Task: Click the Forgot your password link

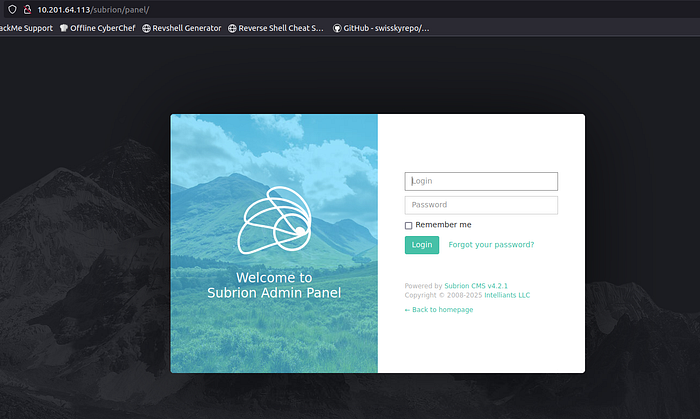Action: point(491,245)
